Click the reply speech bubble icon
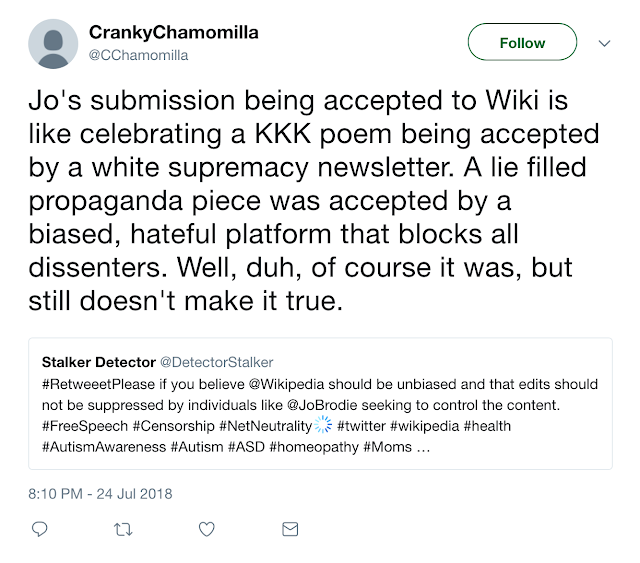This screenshot has height=563, width=640. [40, 527]
